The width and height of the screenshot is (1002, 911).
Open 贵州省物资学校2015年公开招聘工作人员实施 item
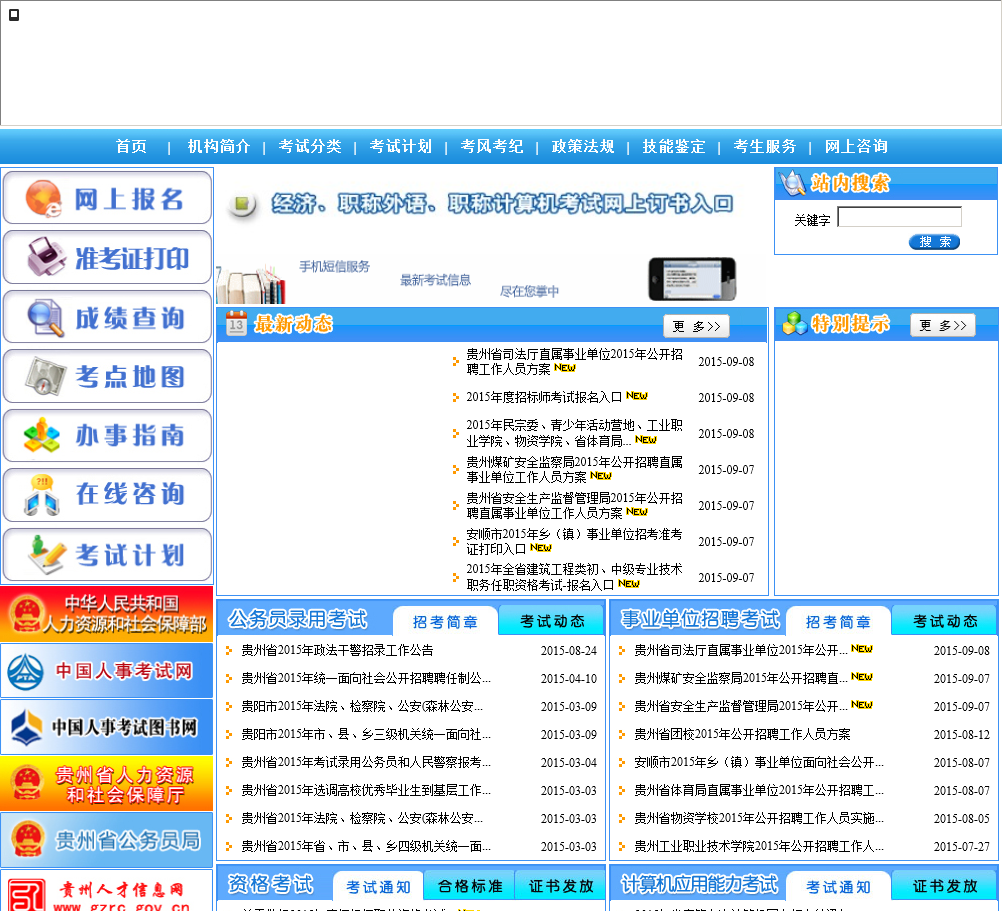[x=759, y=818]
